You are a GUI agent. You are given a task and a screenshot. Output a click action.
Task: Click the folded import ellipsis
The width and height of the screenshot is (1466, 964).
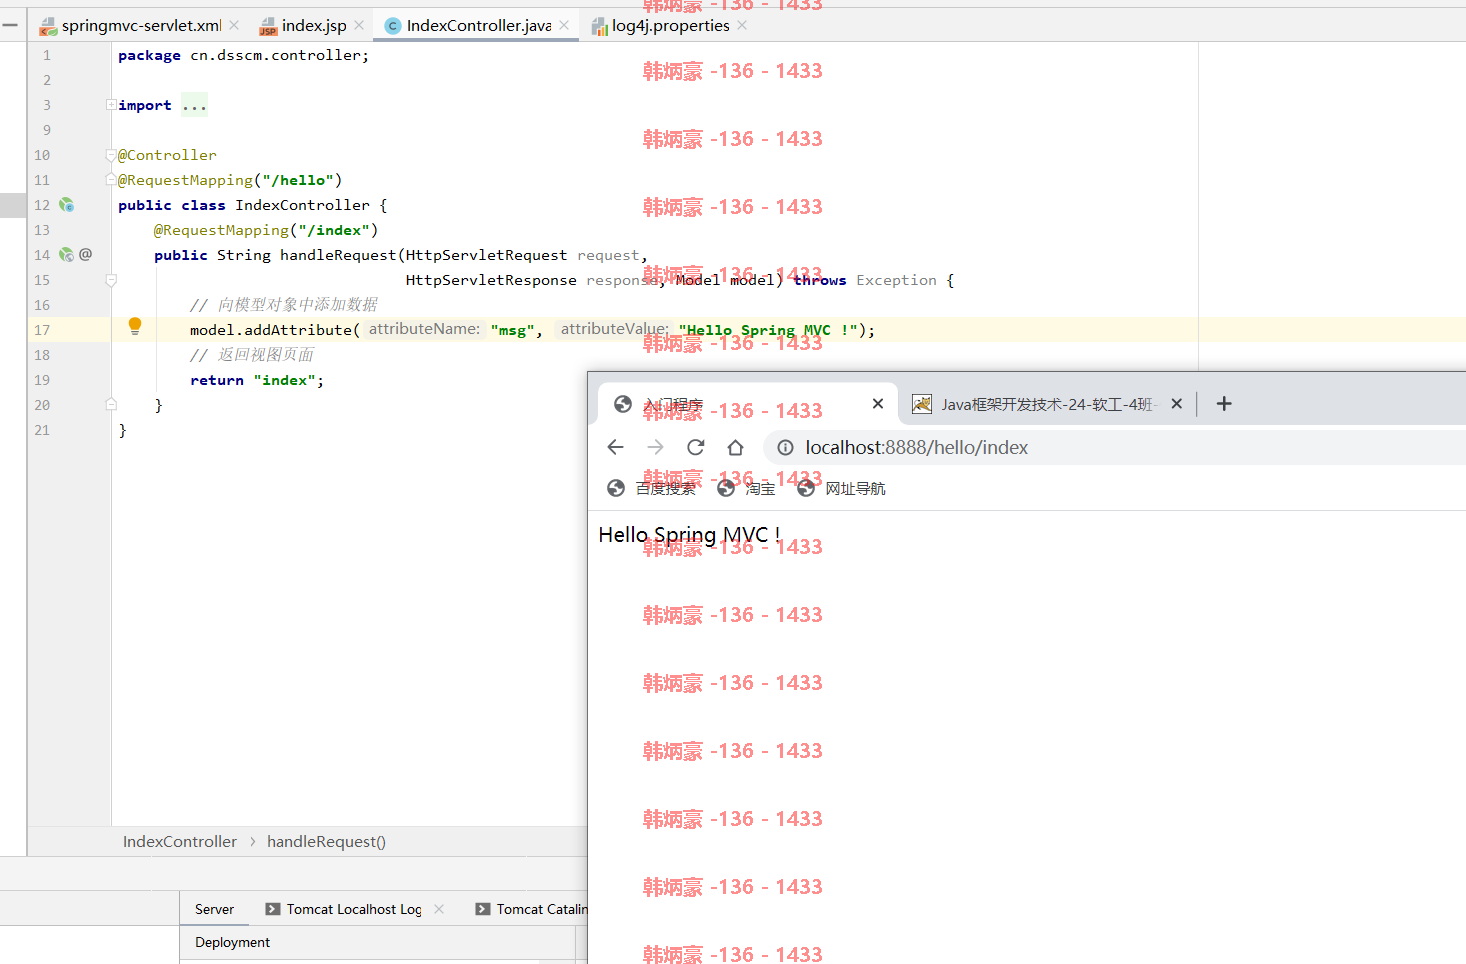(x=194, y=105)
